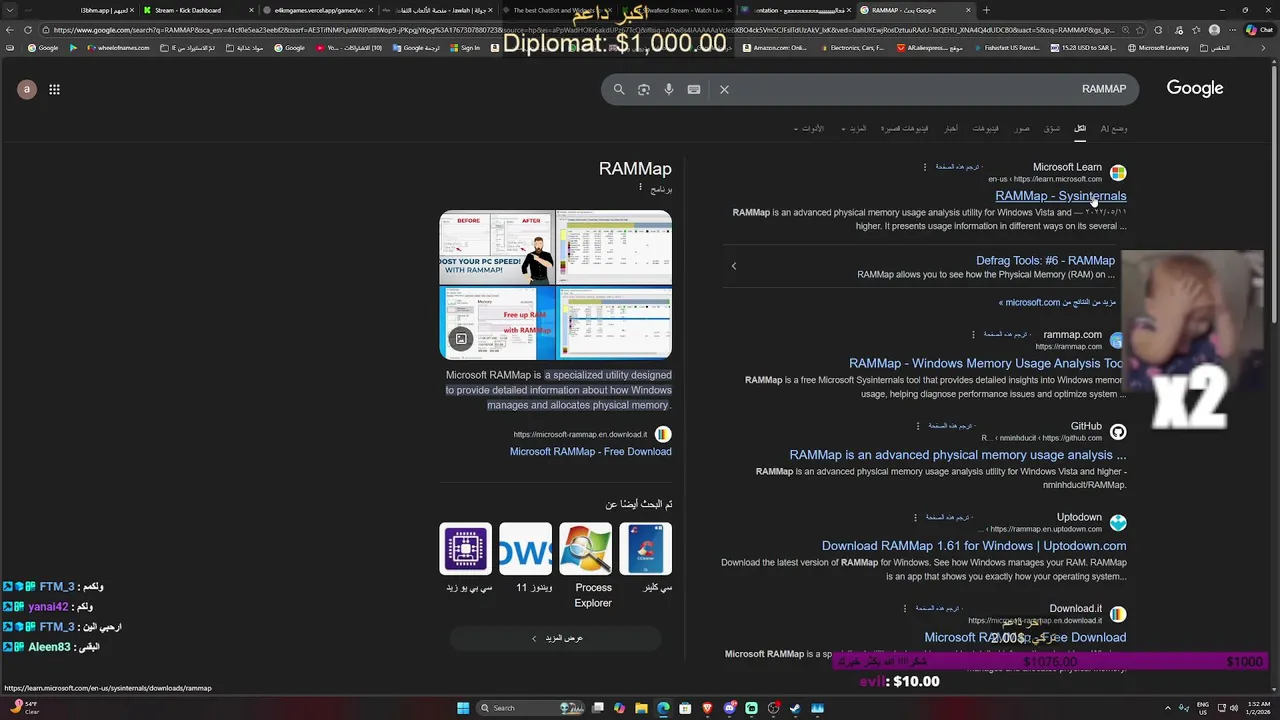Switch to the أخبار news tab
Viewport: 1280px width, 720px height.
(951, 128)
